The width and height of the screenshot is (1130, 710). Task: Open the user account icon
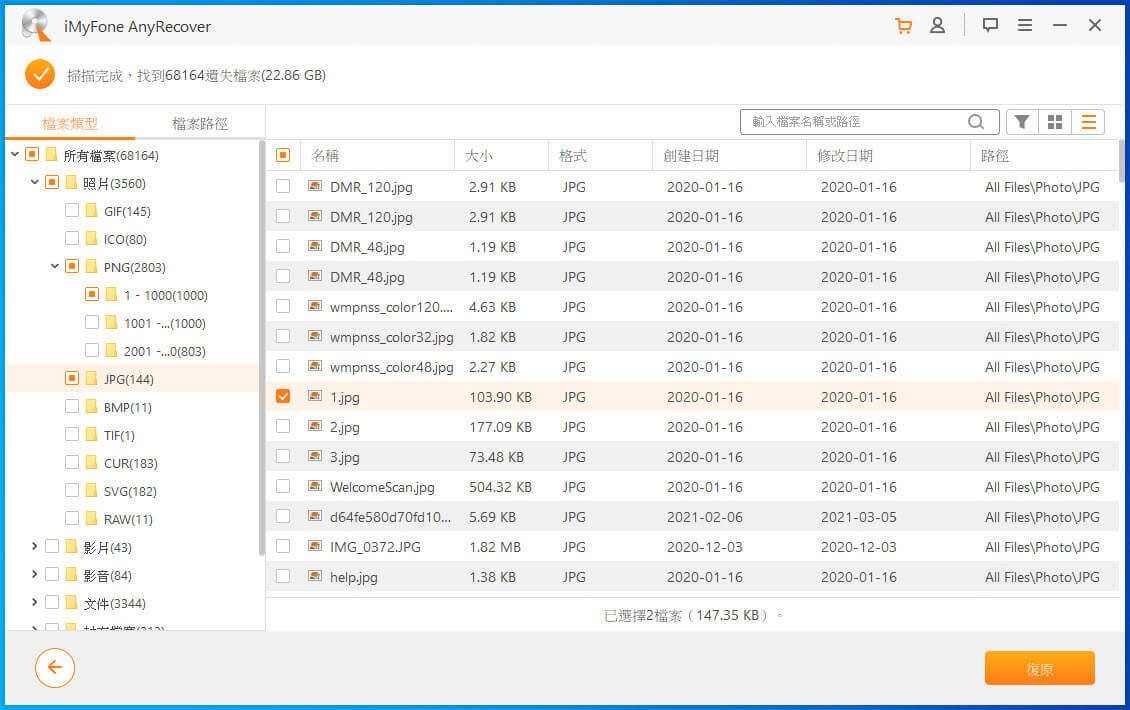(x=937, y=26)
